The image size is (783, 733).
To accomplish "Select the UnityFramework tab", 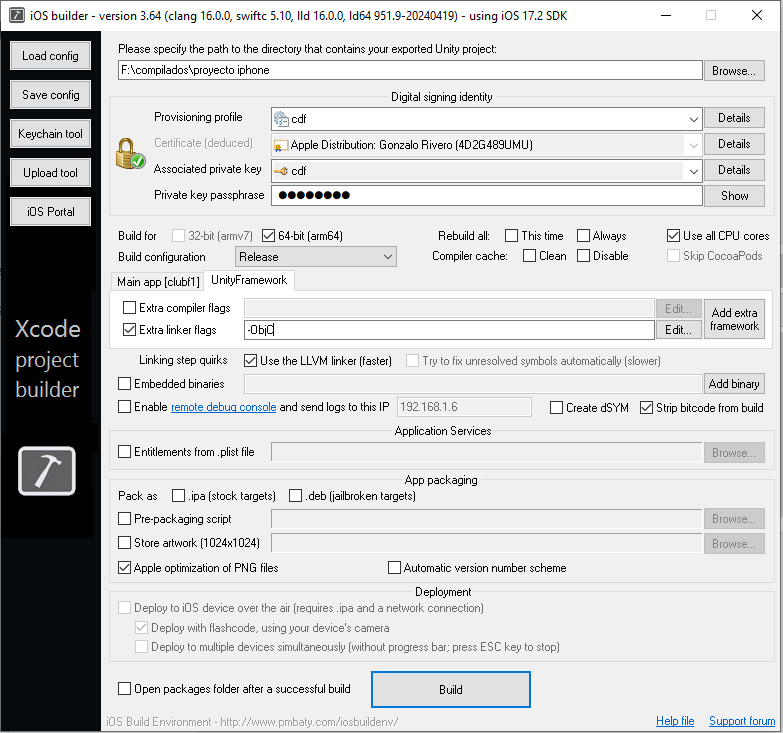I will (249, 280).
